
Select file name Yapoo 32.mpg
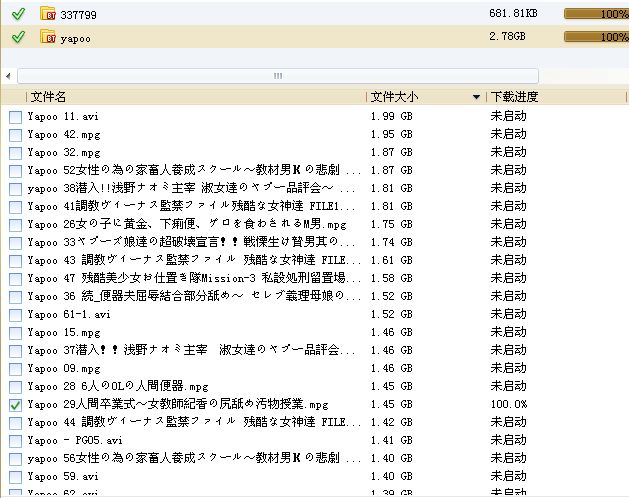[x=64, y=152]
